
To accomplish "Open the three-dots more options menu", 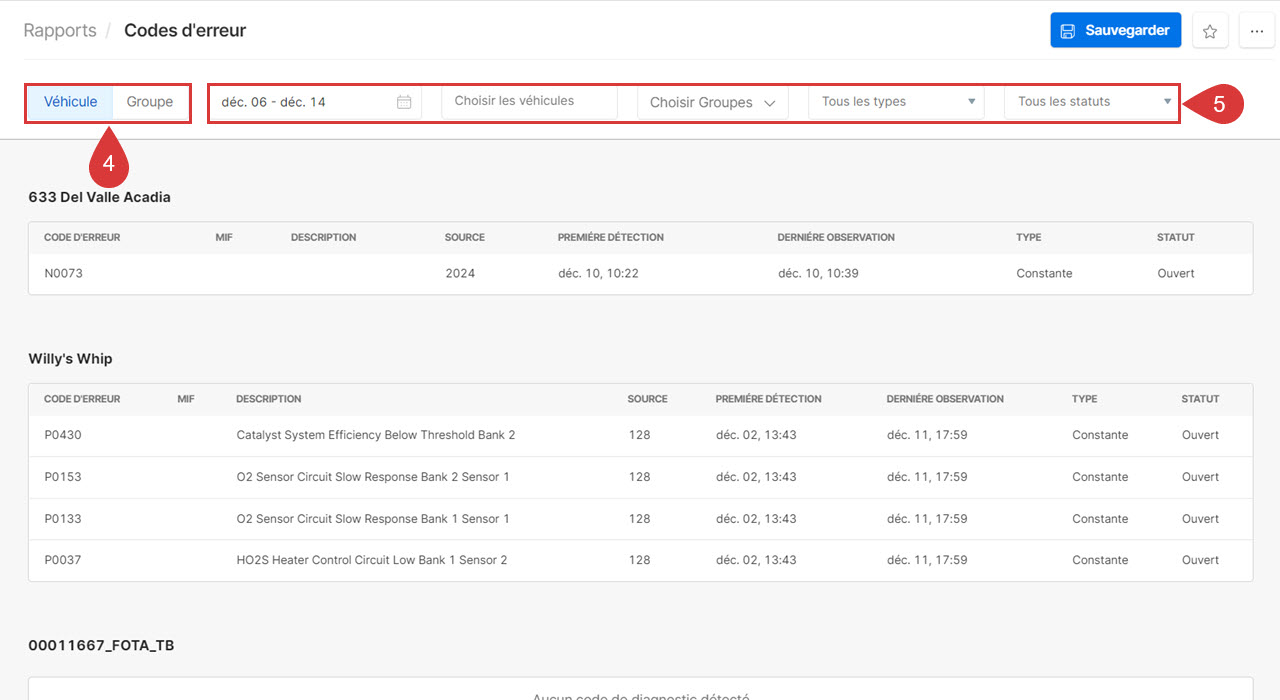I will coord(1257,31).
